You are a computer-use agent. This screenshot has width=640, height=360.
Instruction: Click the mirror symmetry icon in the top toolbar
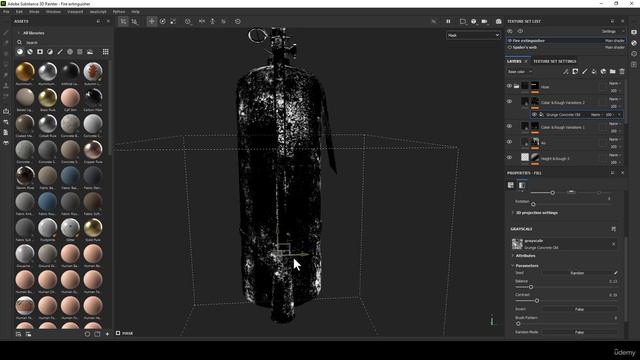coord(202,21)
